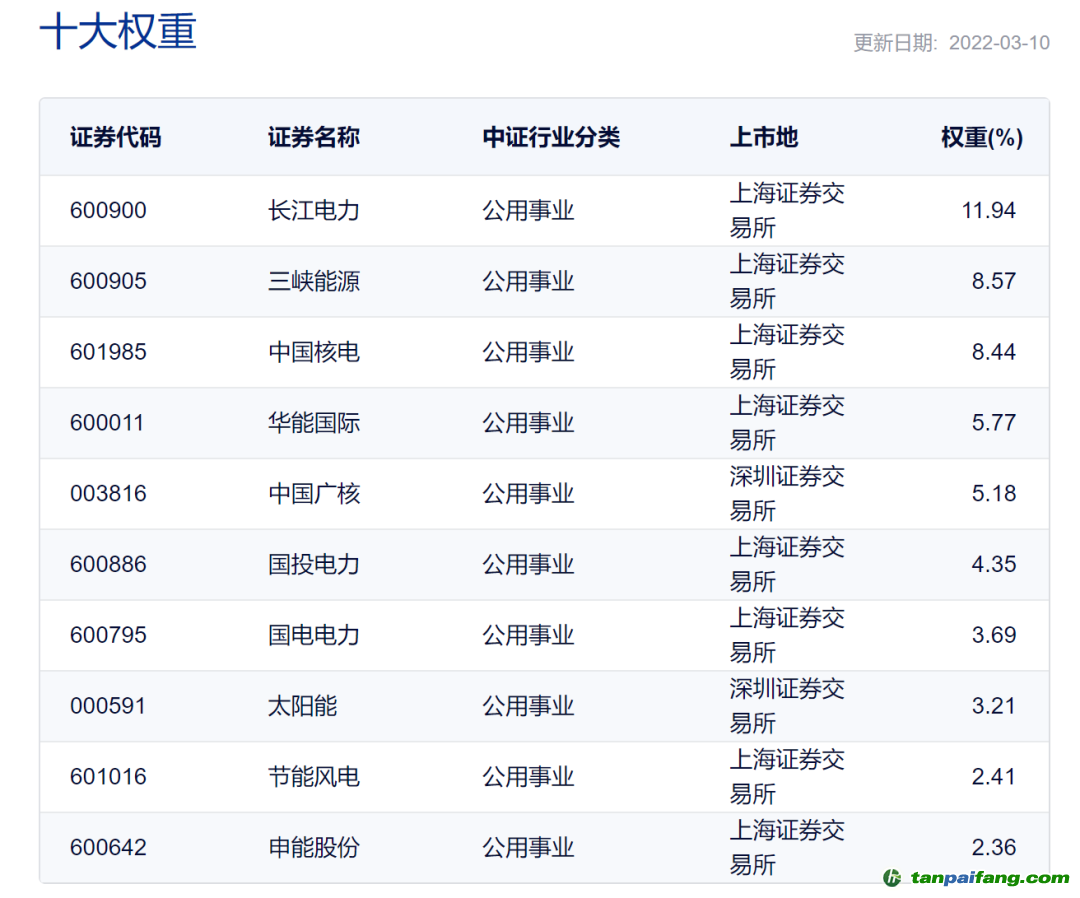Viewport: 1080px width, 898px height.
Task: Click on 三峡能源 in the name column
Action: tap(313, 281)
